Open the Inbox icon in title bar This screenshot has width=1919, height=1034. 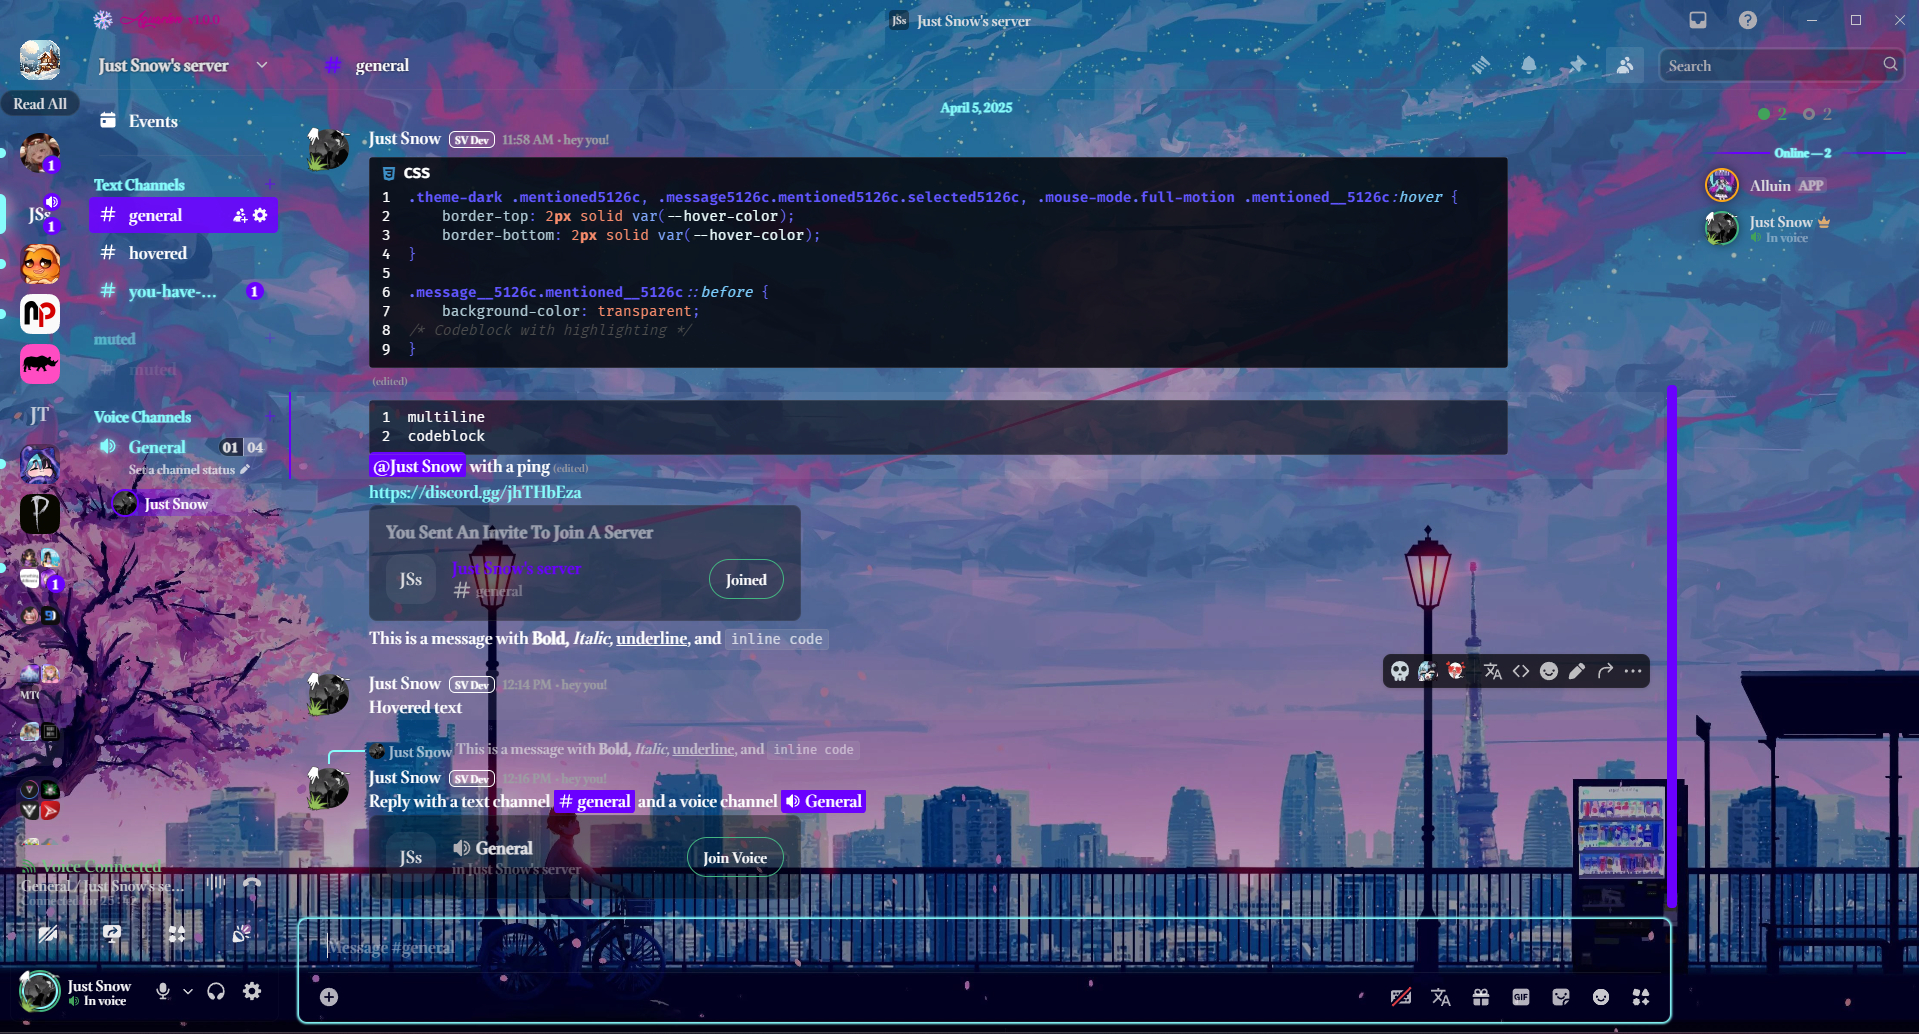pyautogui.click(x=1698, y=20)
